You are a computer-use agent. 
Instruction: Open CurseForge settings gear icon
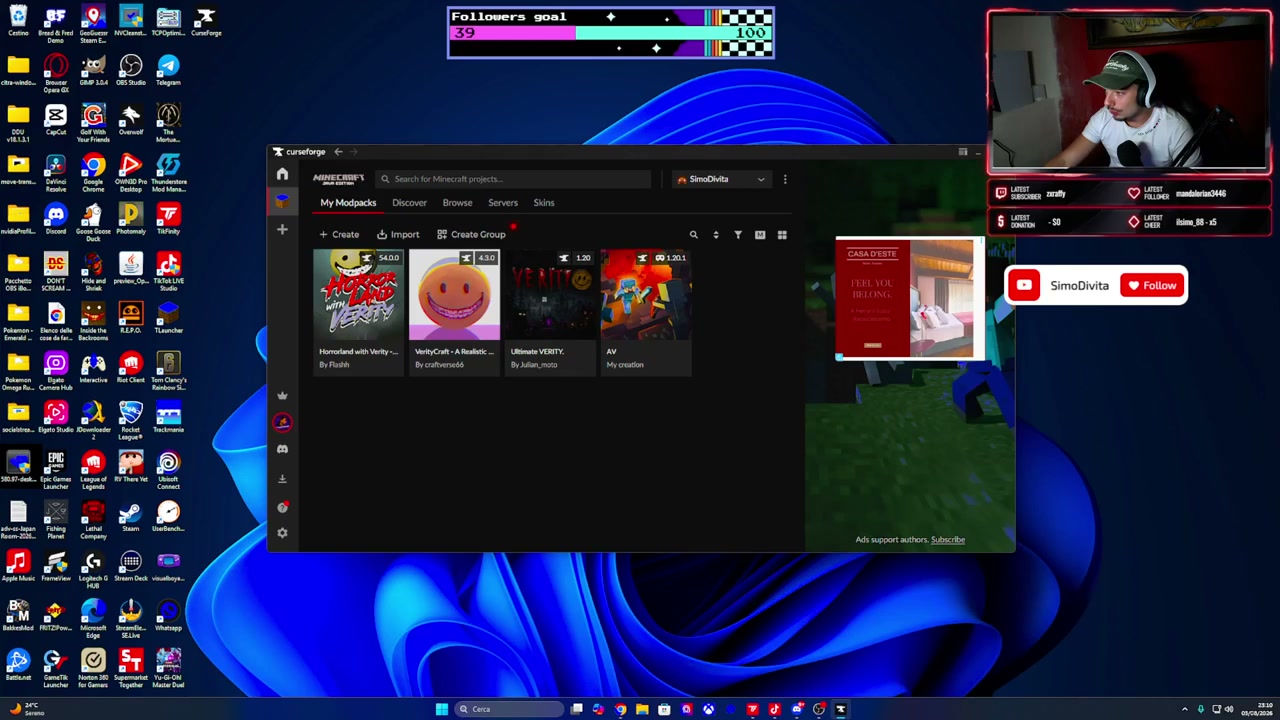(282, 533)
